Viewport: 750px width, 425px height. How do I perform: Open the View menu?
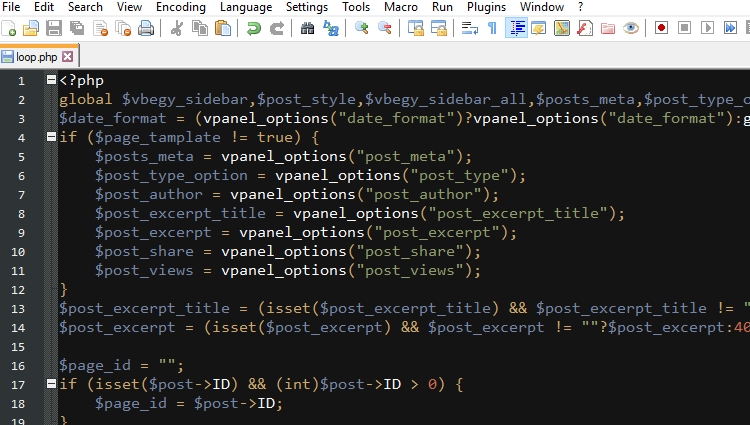(x=129, y=7)
